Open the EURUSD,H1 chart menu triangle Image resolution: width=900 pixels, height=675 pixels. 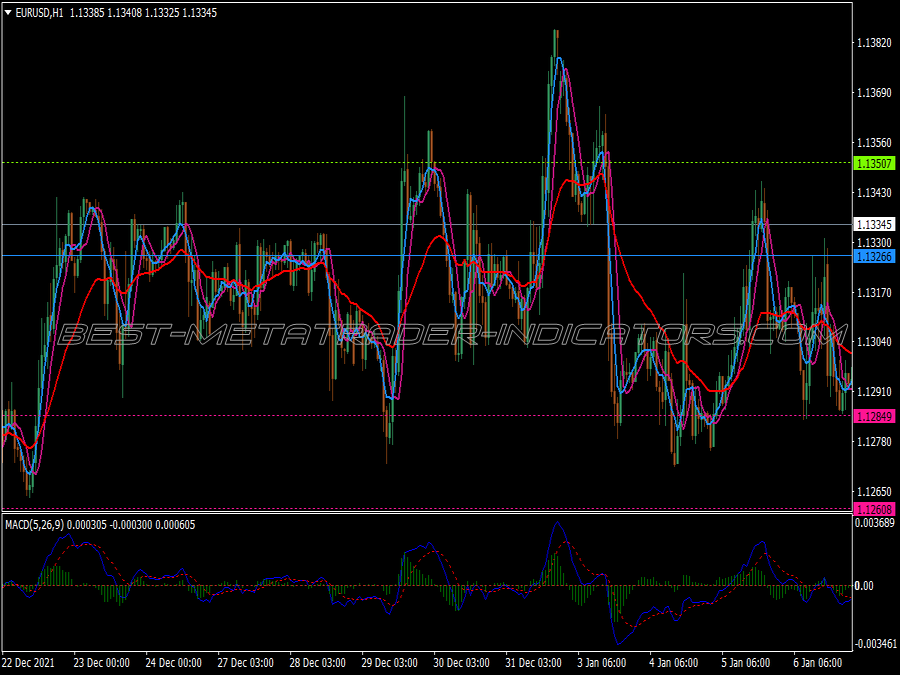(8, 13)
